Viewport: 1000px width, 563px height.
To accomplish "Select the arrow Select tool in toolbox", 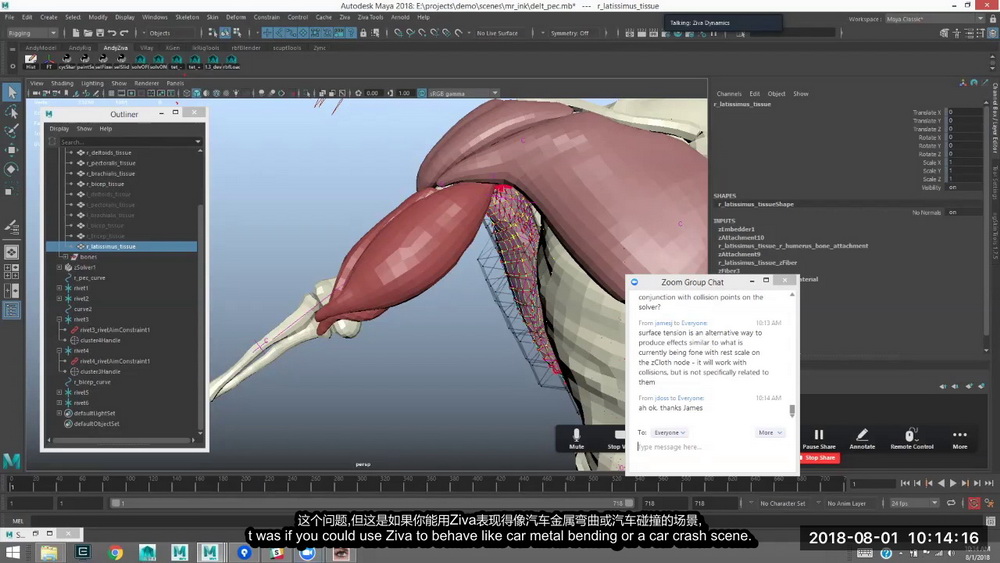I will point(11,93).
